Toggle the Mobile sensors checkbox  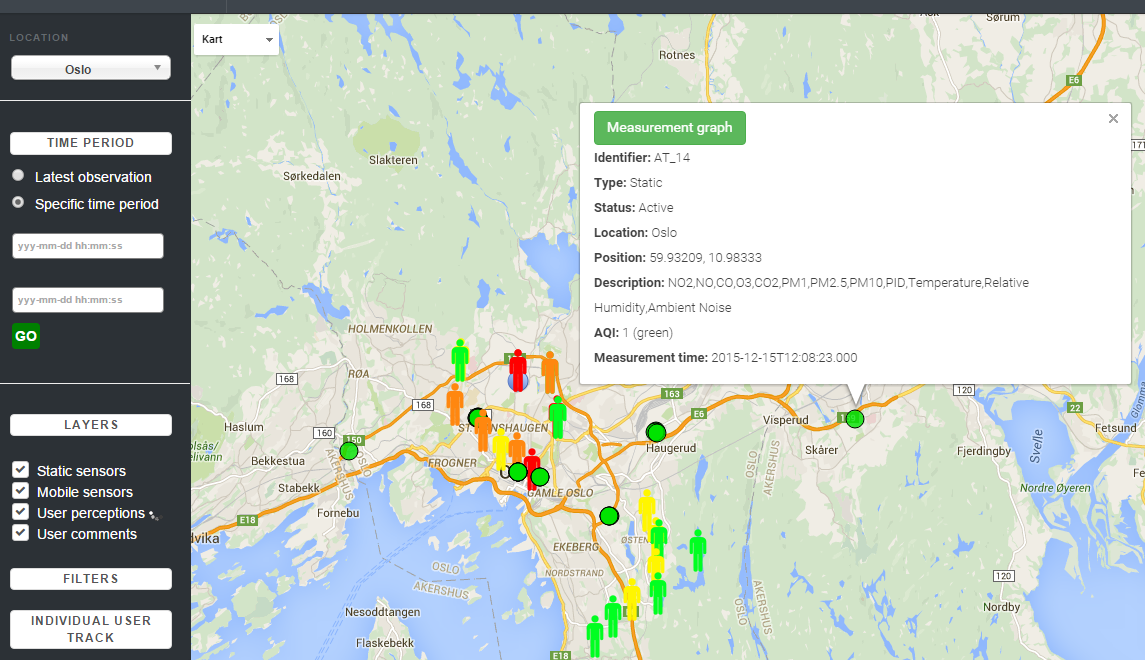click(x=20, y=491)
